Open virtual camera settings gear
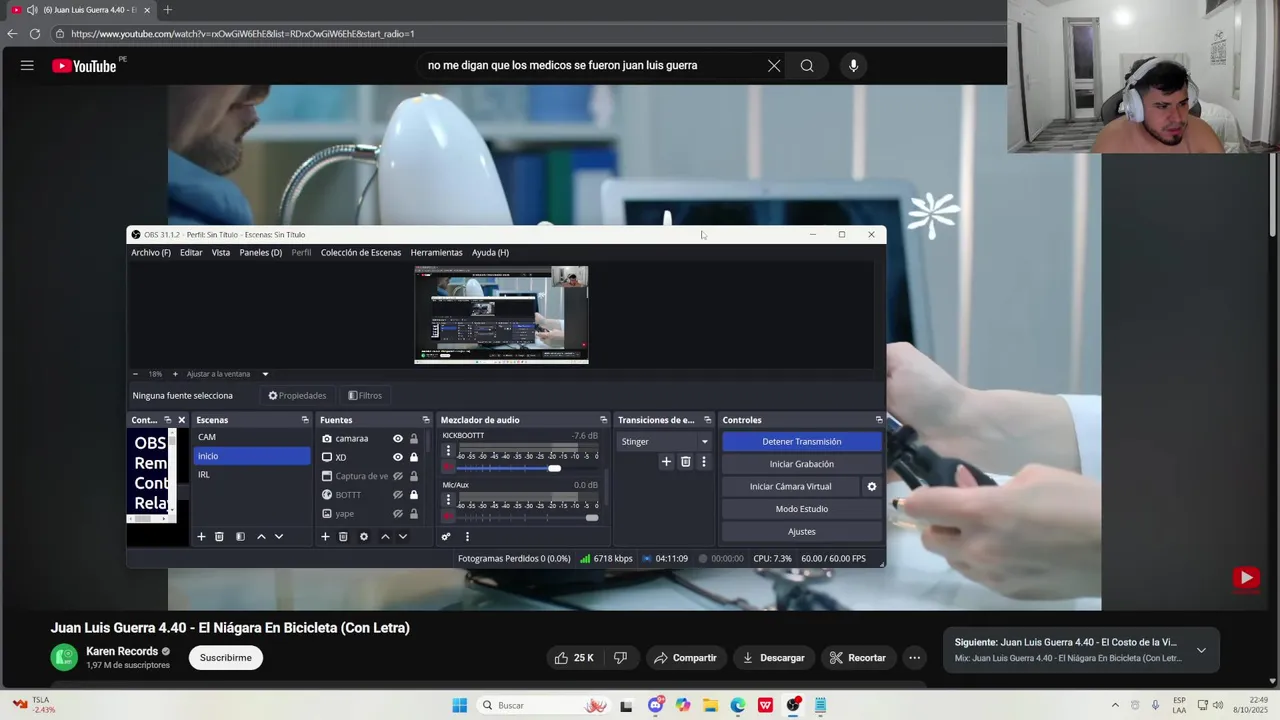This screenshot has width=1280, height=720. (872, 487)
